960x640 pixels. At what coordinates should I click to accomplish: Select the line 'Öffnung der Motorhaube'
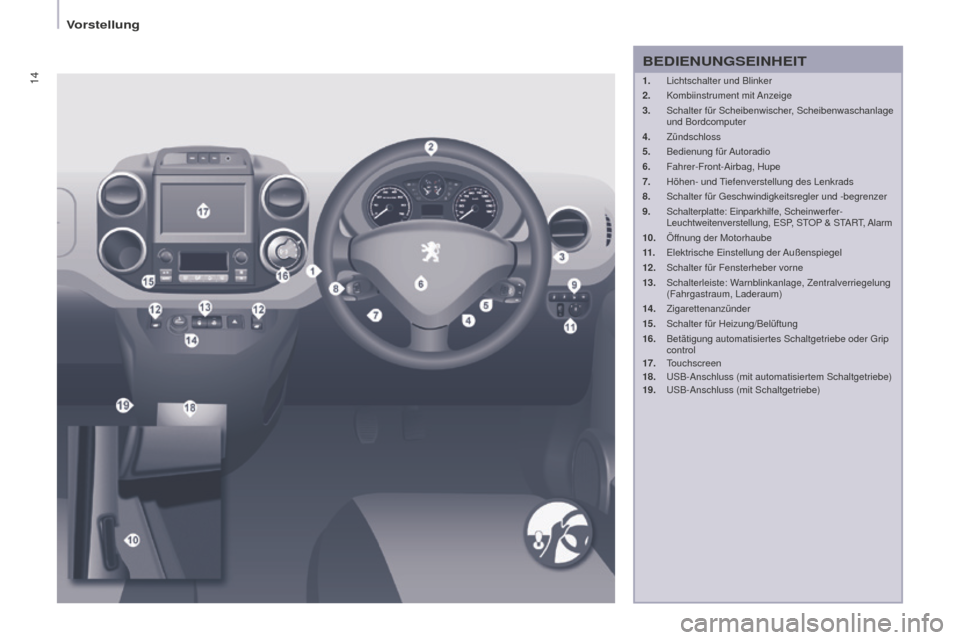[x=719, y=238]
